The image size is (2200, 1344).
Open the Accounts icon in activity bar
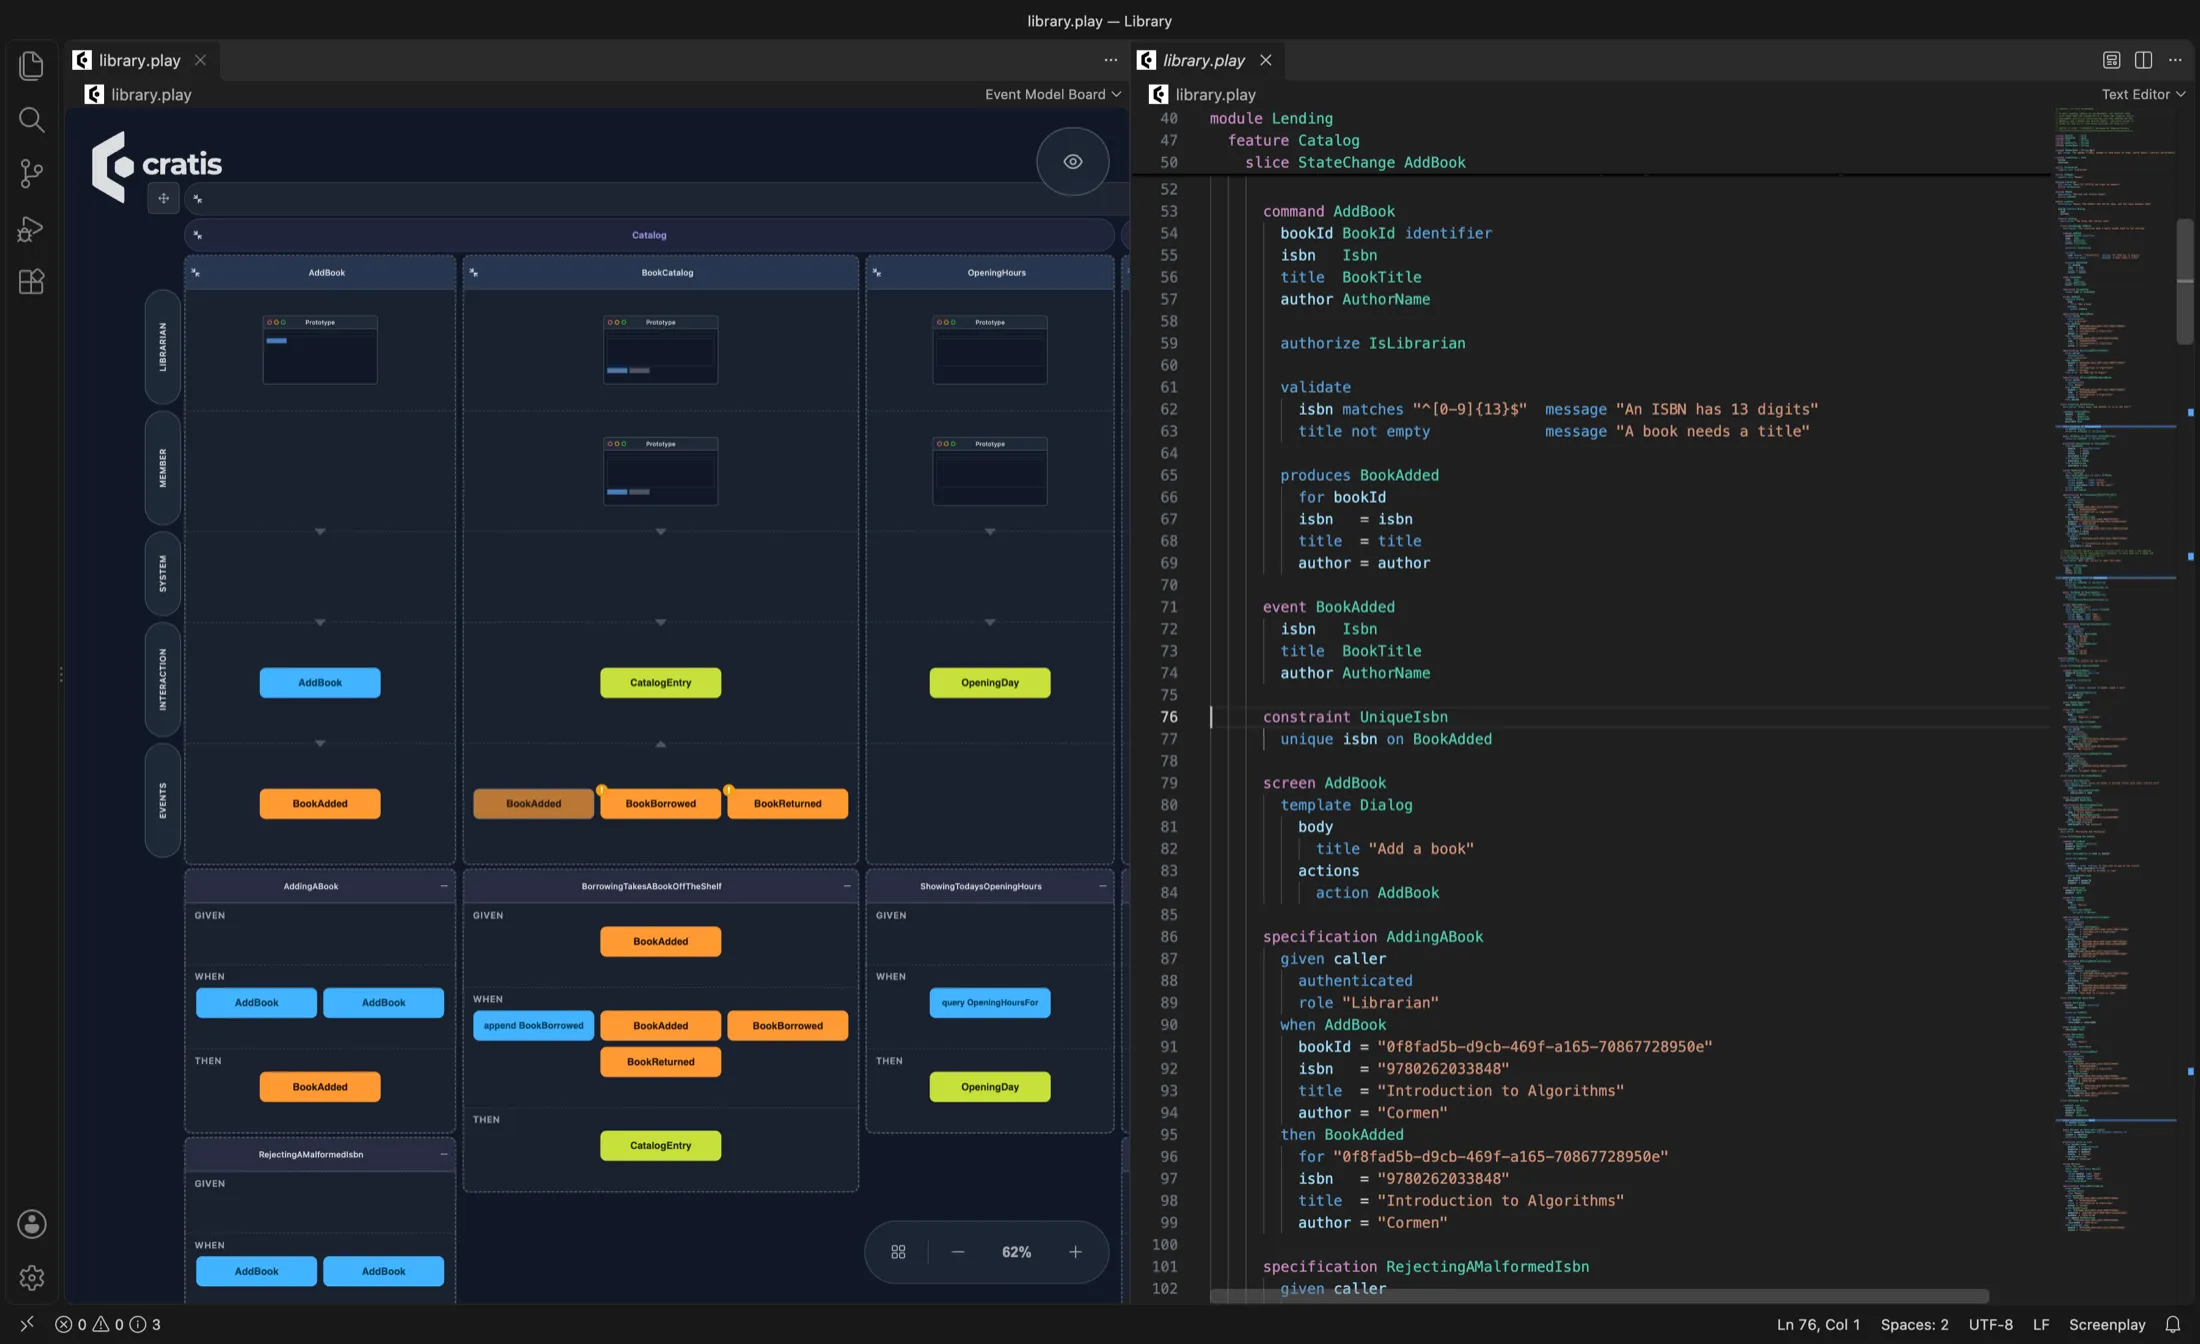31,1224
